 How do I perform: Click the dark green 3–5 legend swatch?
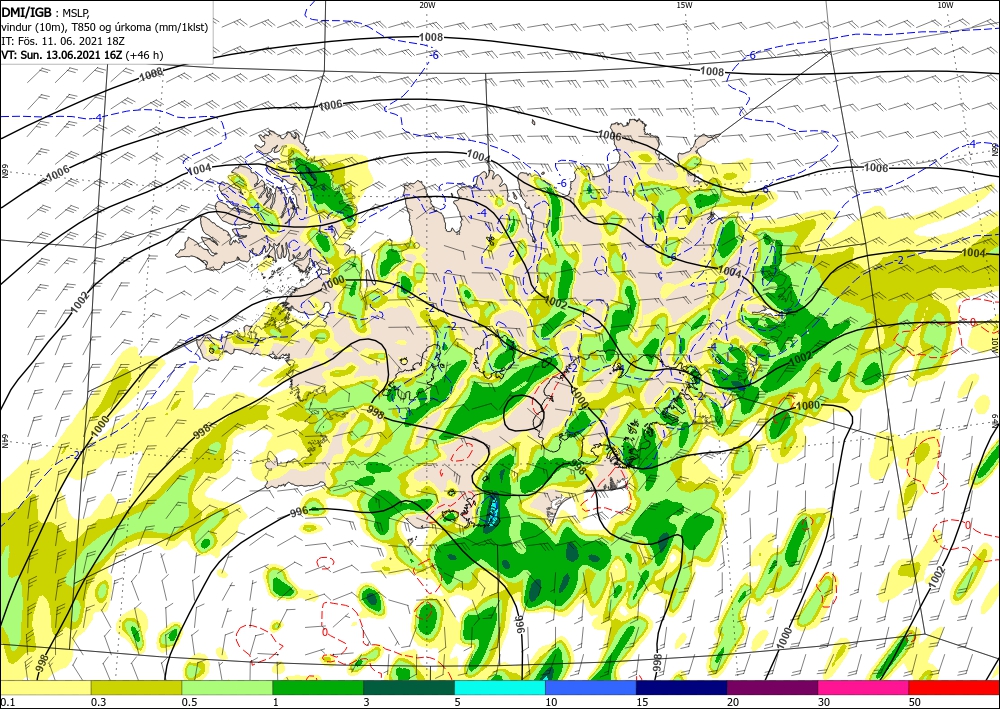[x=409, y=688]
